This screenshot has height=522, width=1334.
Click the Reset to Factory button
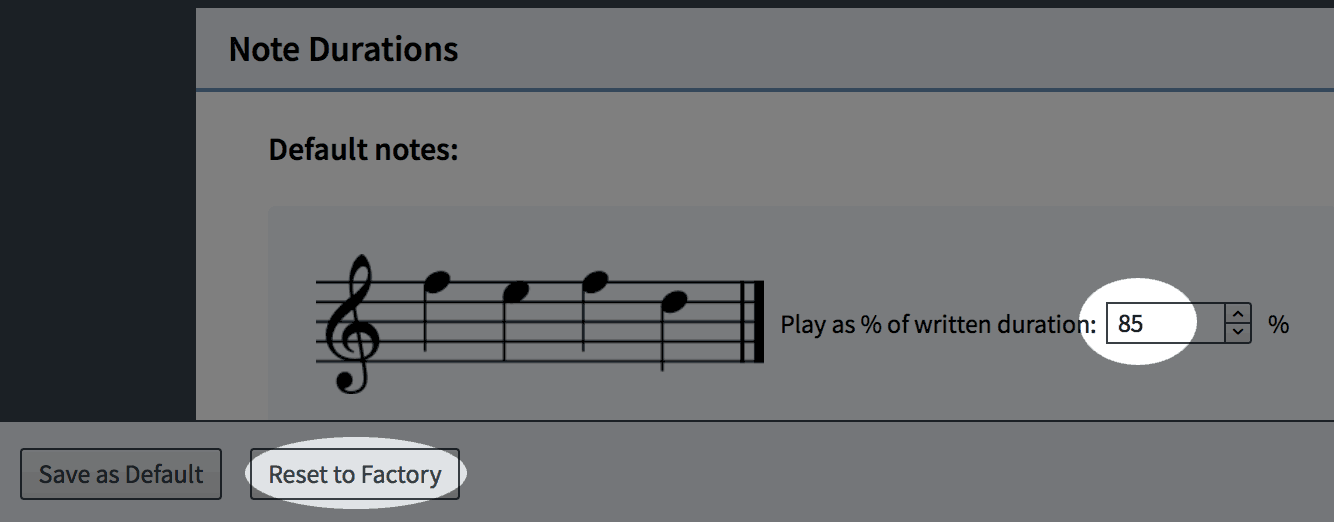click(x=355, y=474)
